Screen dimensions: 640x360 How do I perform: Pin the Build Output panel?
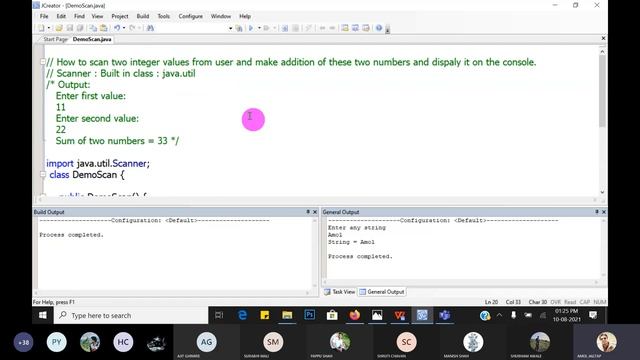308,212
